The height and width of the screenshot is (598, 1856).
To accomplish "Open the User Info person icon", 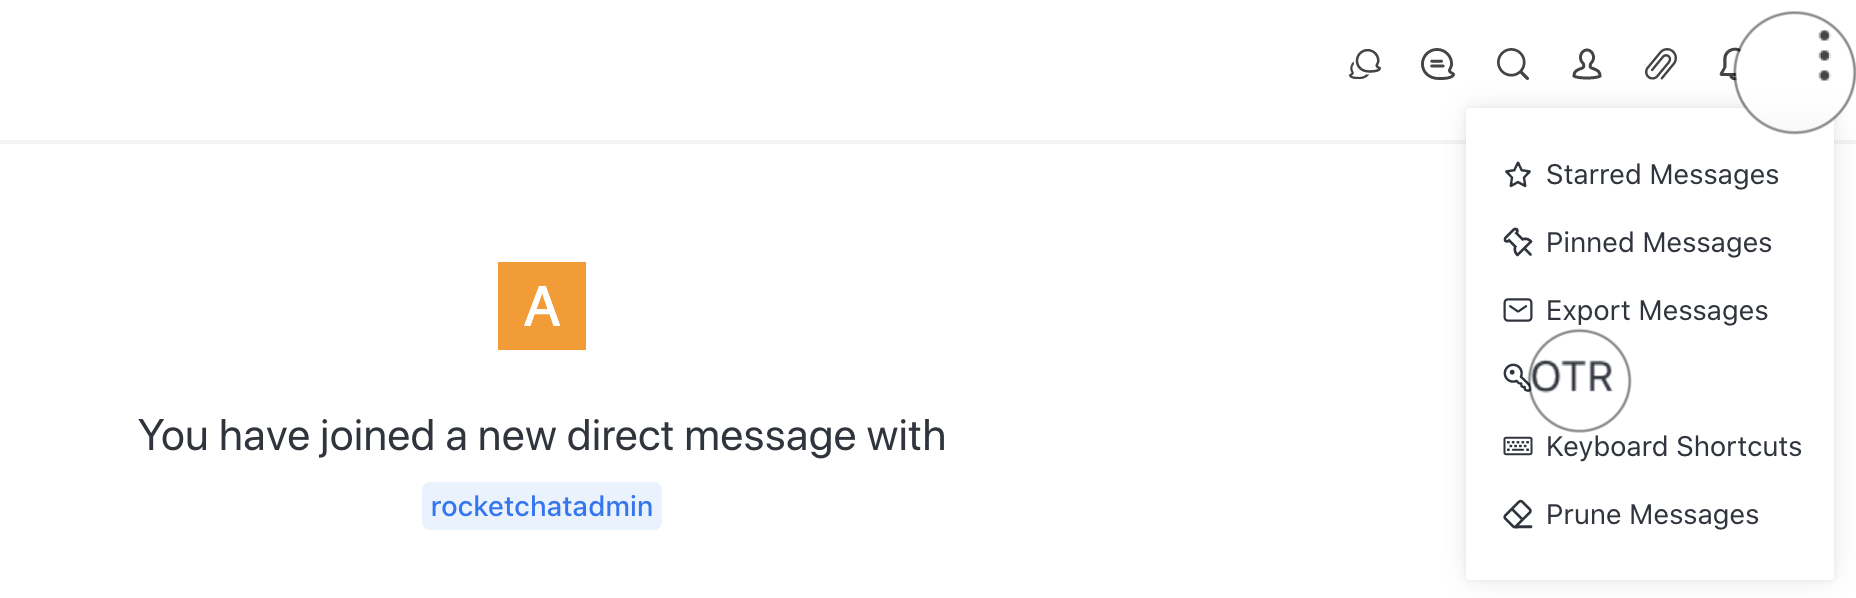I will point(1586,65).
